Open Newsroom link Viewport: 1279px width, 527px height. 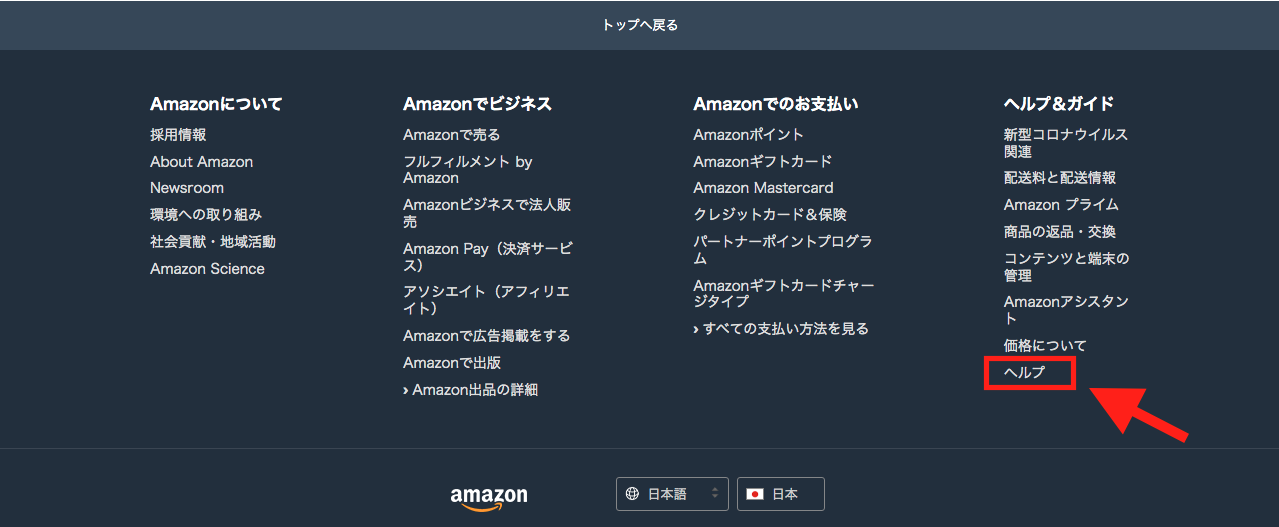pos(187,188)
